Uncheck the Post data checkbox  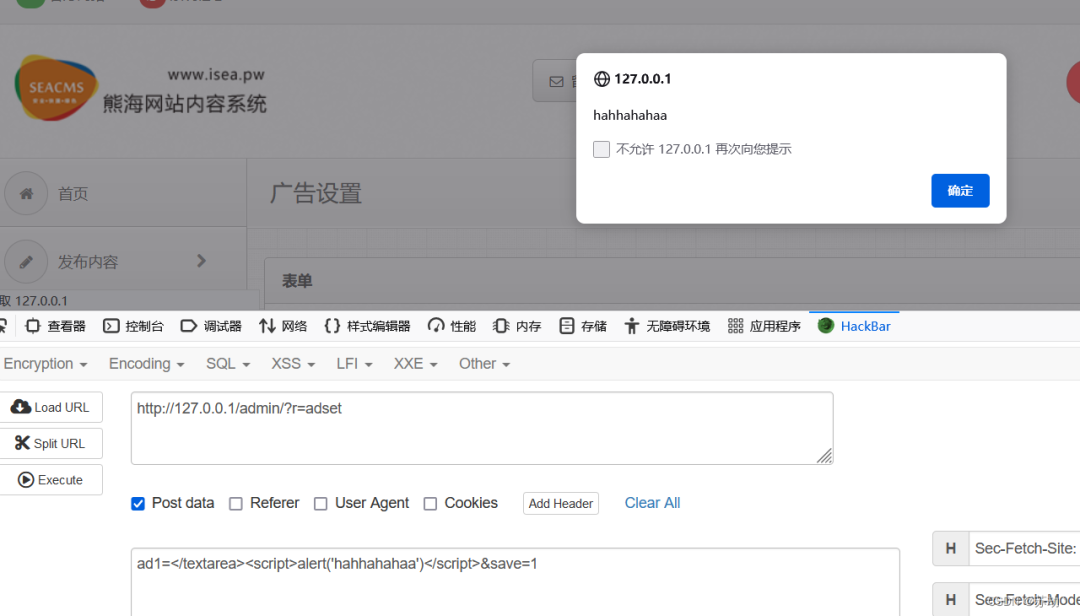pyautogui.click(x=138, y=504)
